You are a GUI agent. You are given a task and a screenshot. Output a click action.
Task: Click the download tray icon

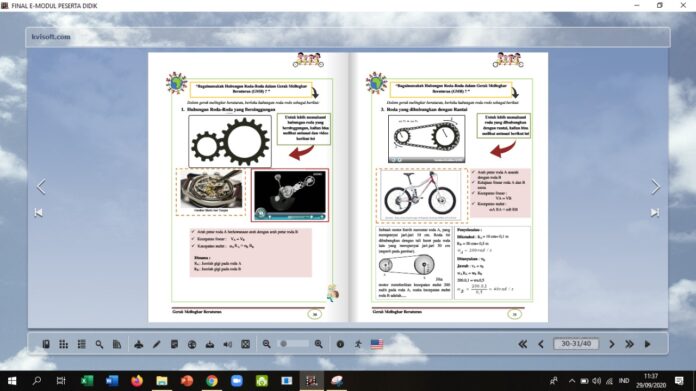pos(210,344)
